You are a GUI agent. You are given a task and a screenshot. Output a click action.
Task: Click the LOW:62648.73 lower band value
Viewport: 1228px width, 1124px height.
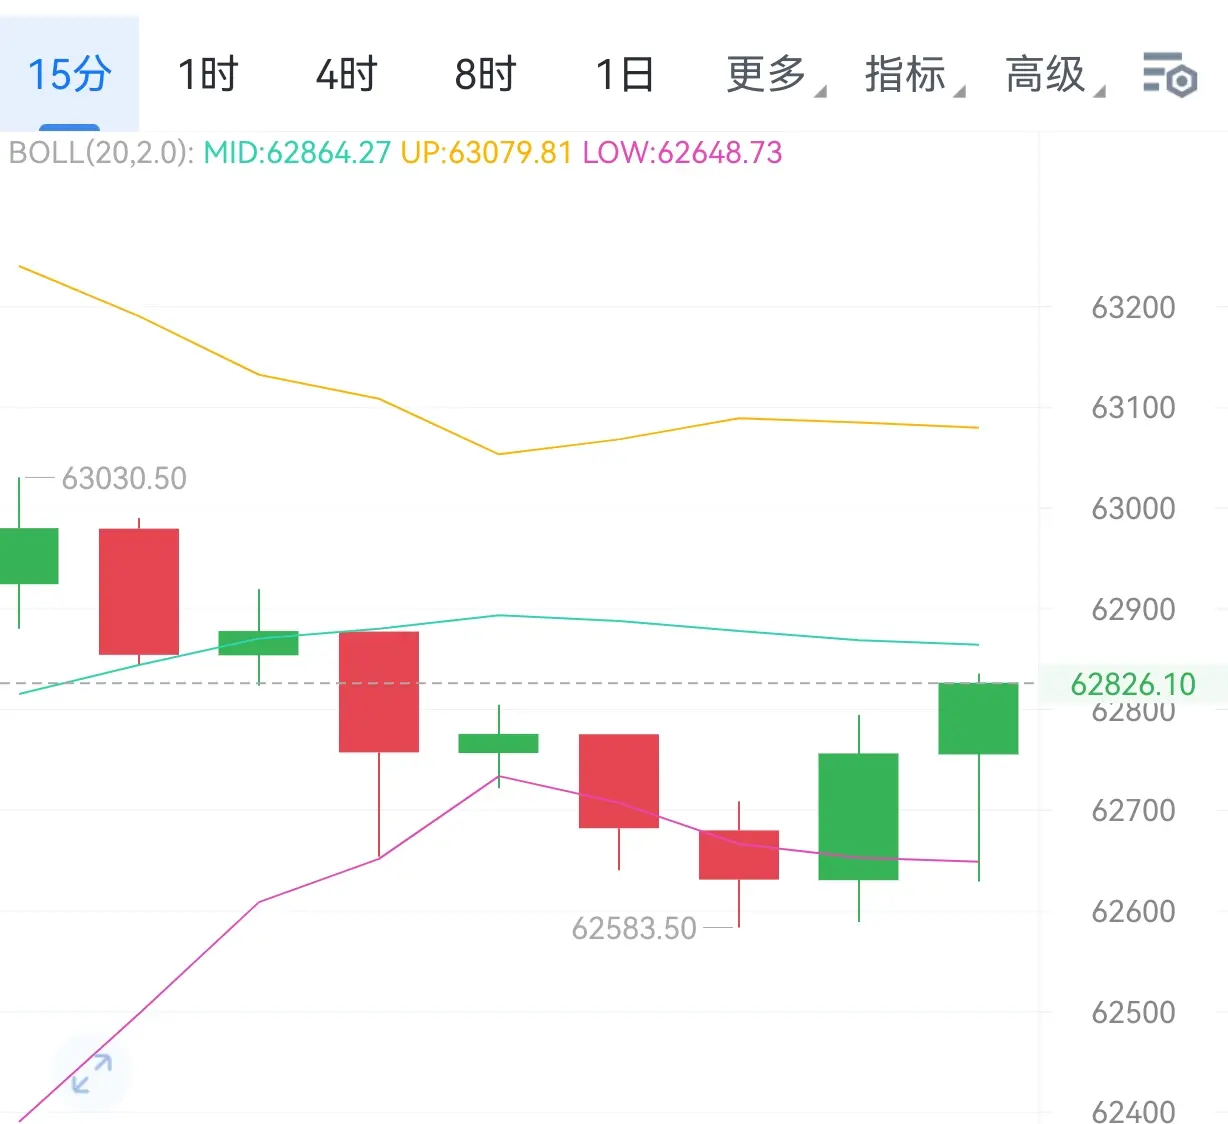pos(682,153)
